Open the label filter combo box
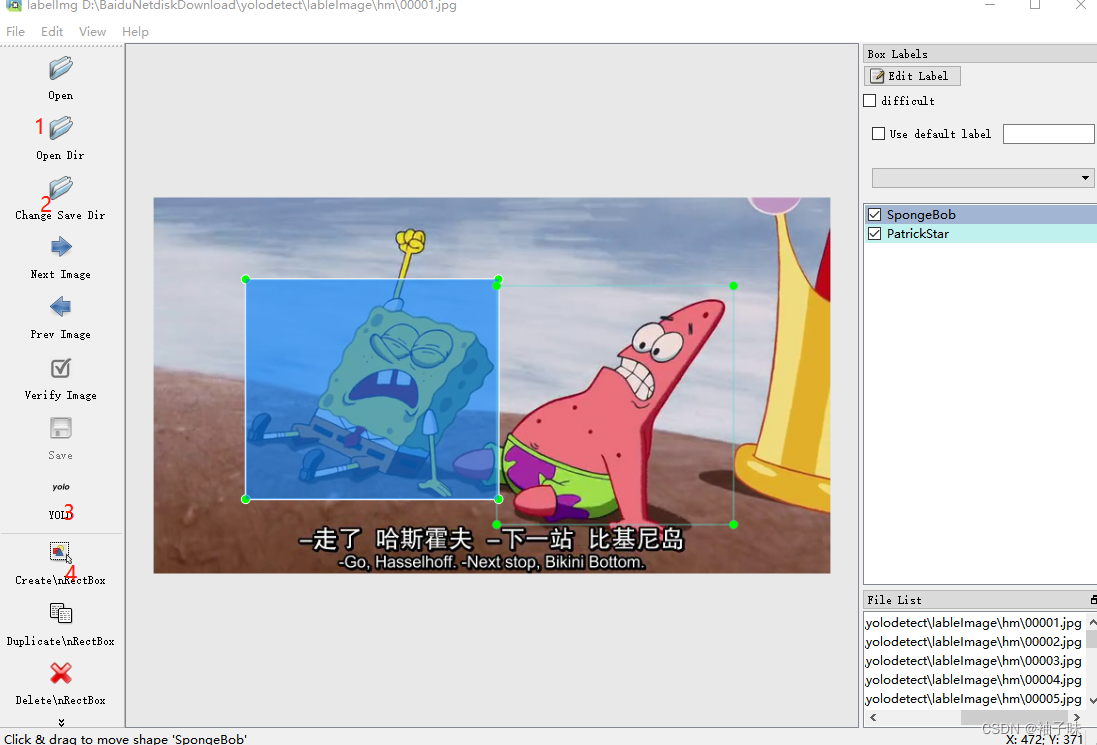Screen dimensions: 1097x745 982,178
